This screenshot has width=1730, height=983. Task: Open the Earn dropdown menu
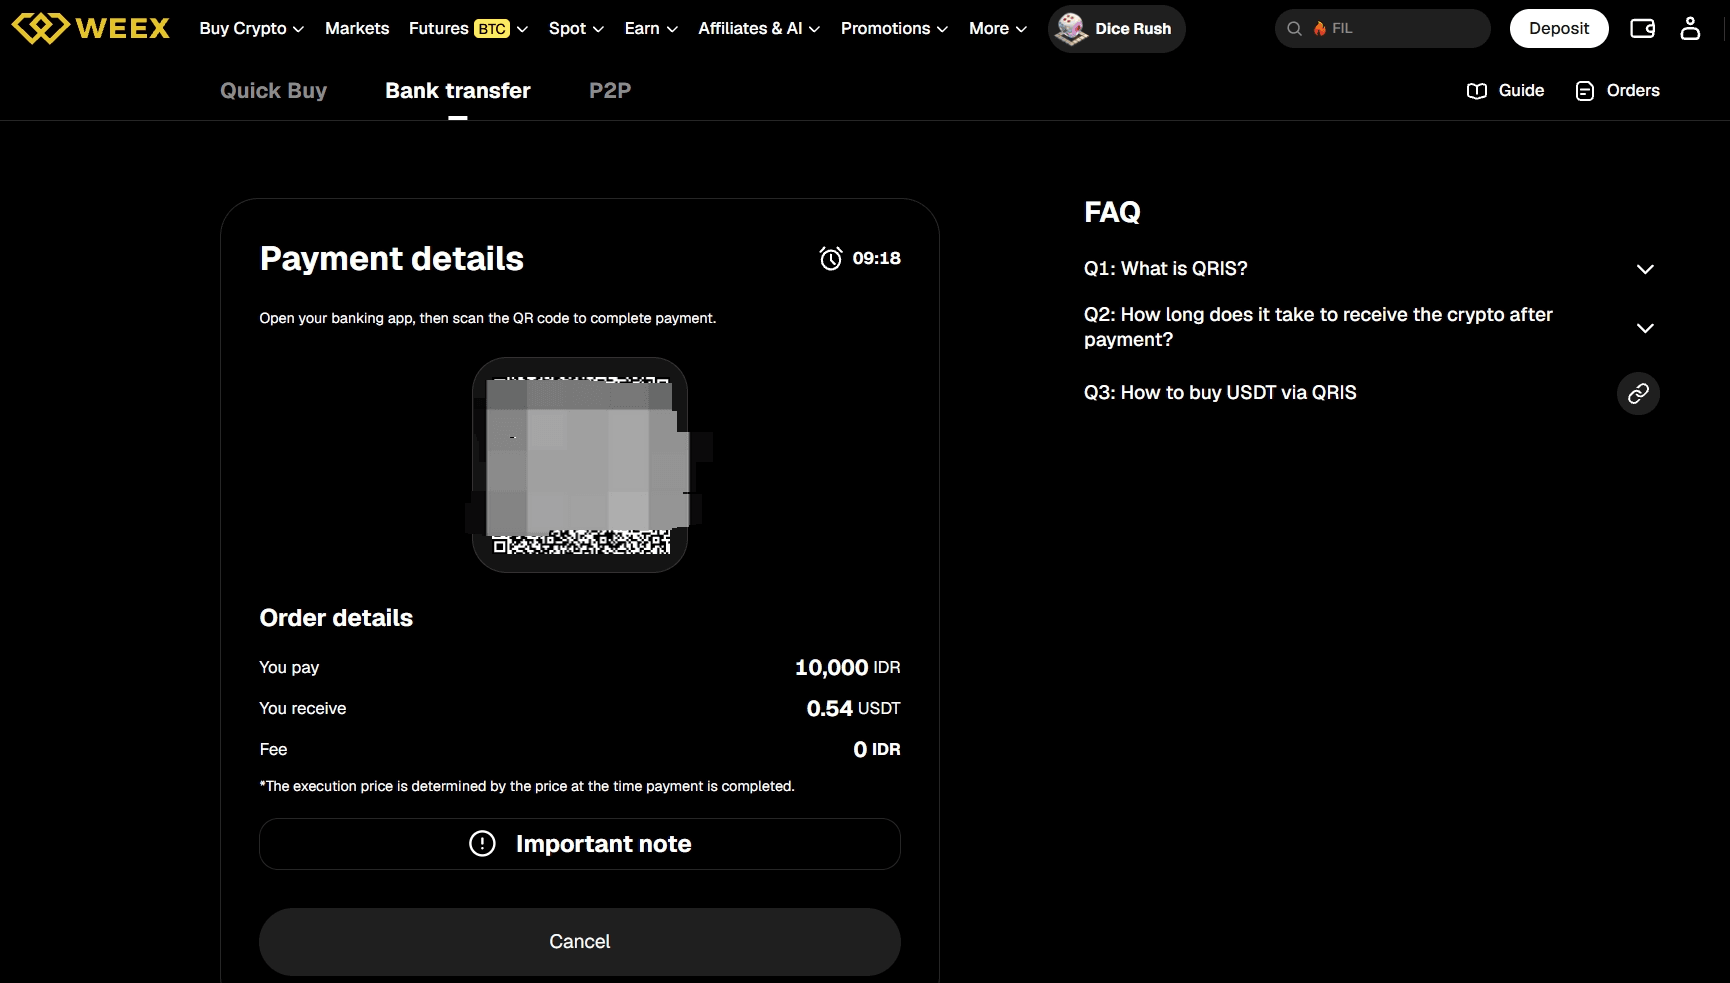click(x=651, y=29)
